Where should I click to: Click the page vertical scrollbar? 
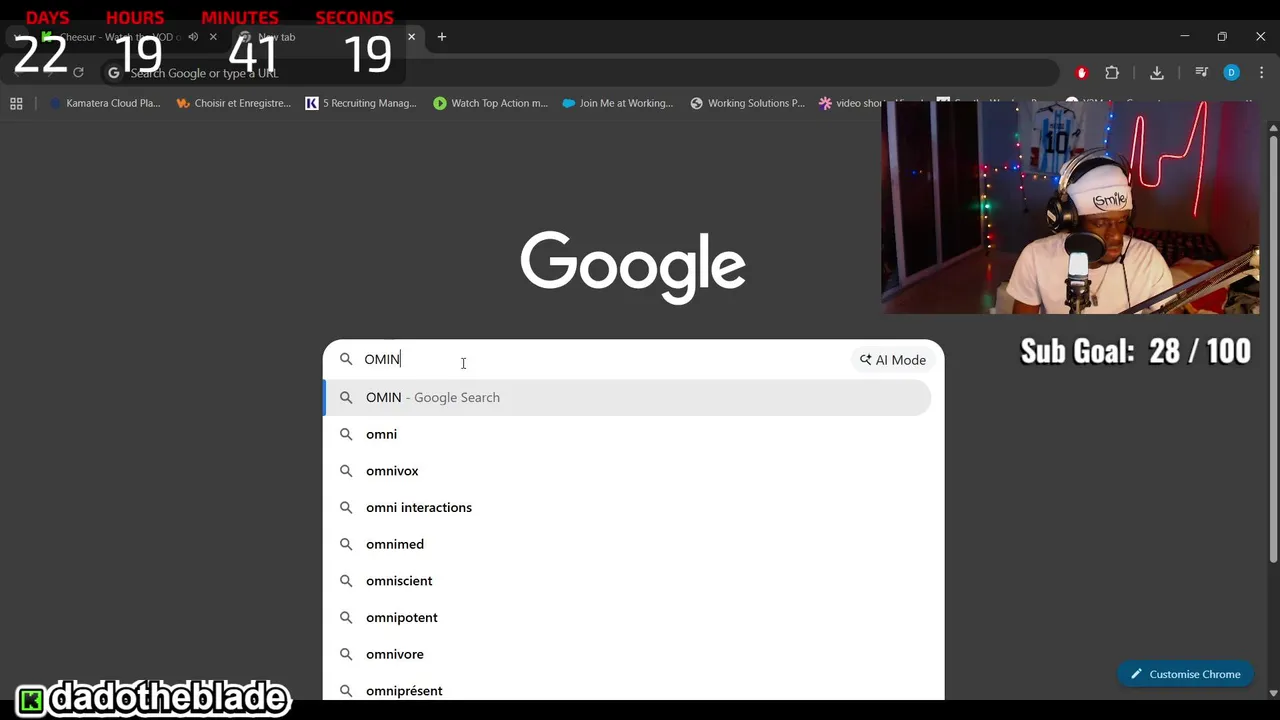click(1273, 350)
